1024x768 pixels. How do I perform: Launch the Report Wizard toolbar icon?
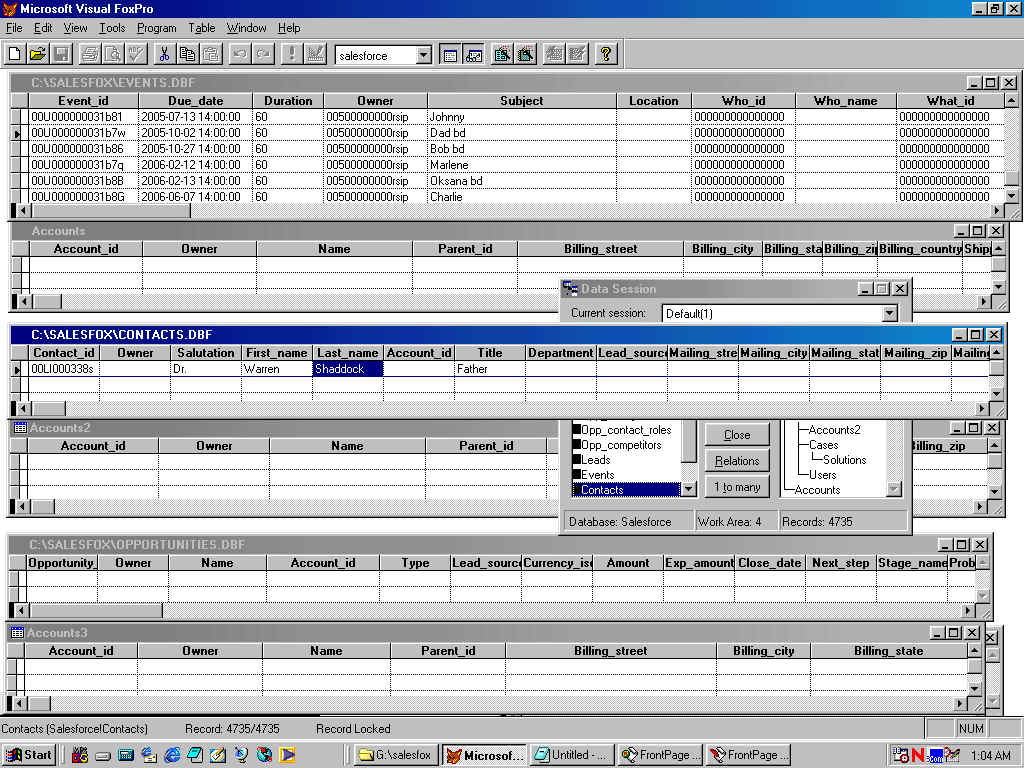[526, 54]
